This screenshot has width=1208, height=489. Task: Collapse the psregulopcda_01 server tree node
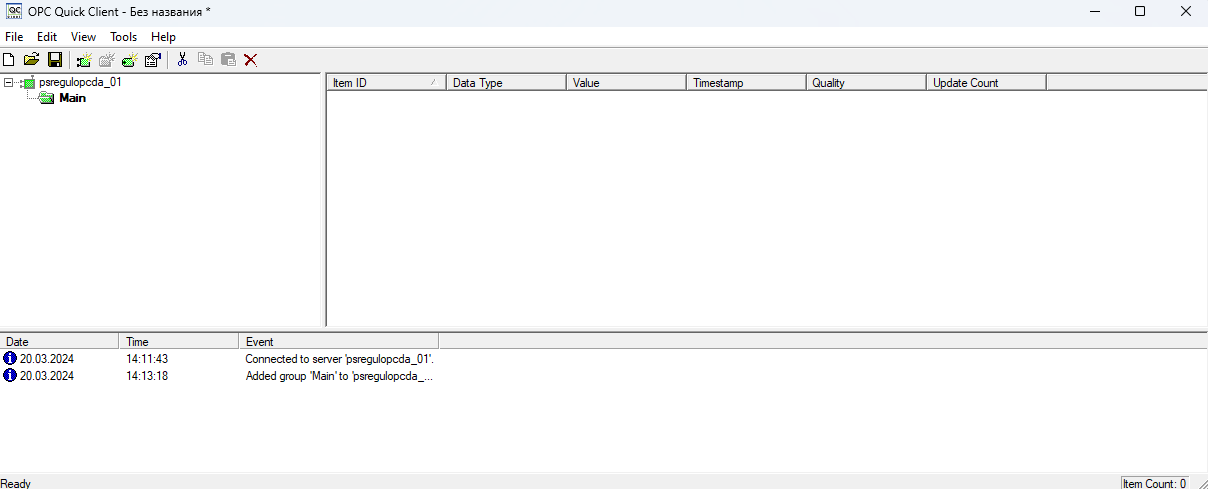(9, 83)
